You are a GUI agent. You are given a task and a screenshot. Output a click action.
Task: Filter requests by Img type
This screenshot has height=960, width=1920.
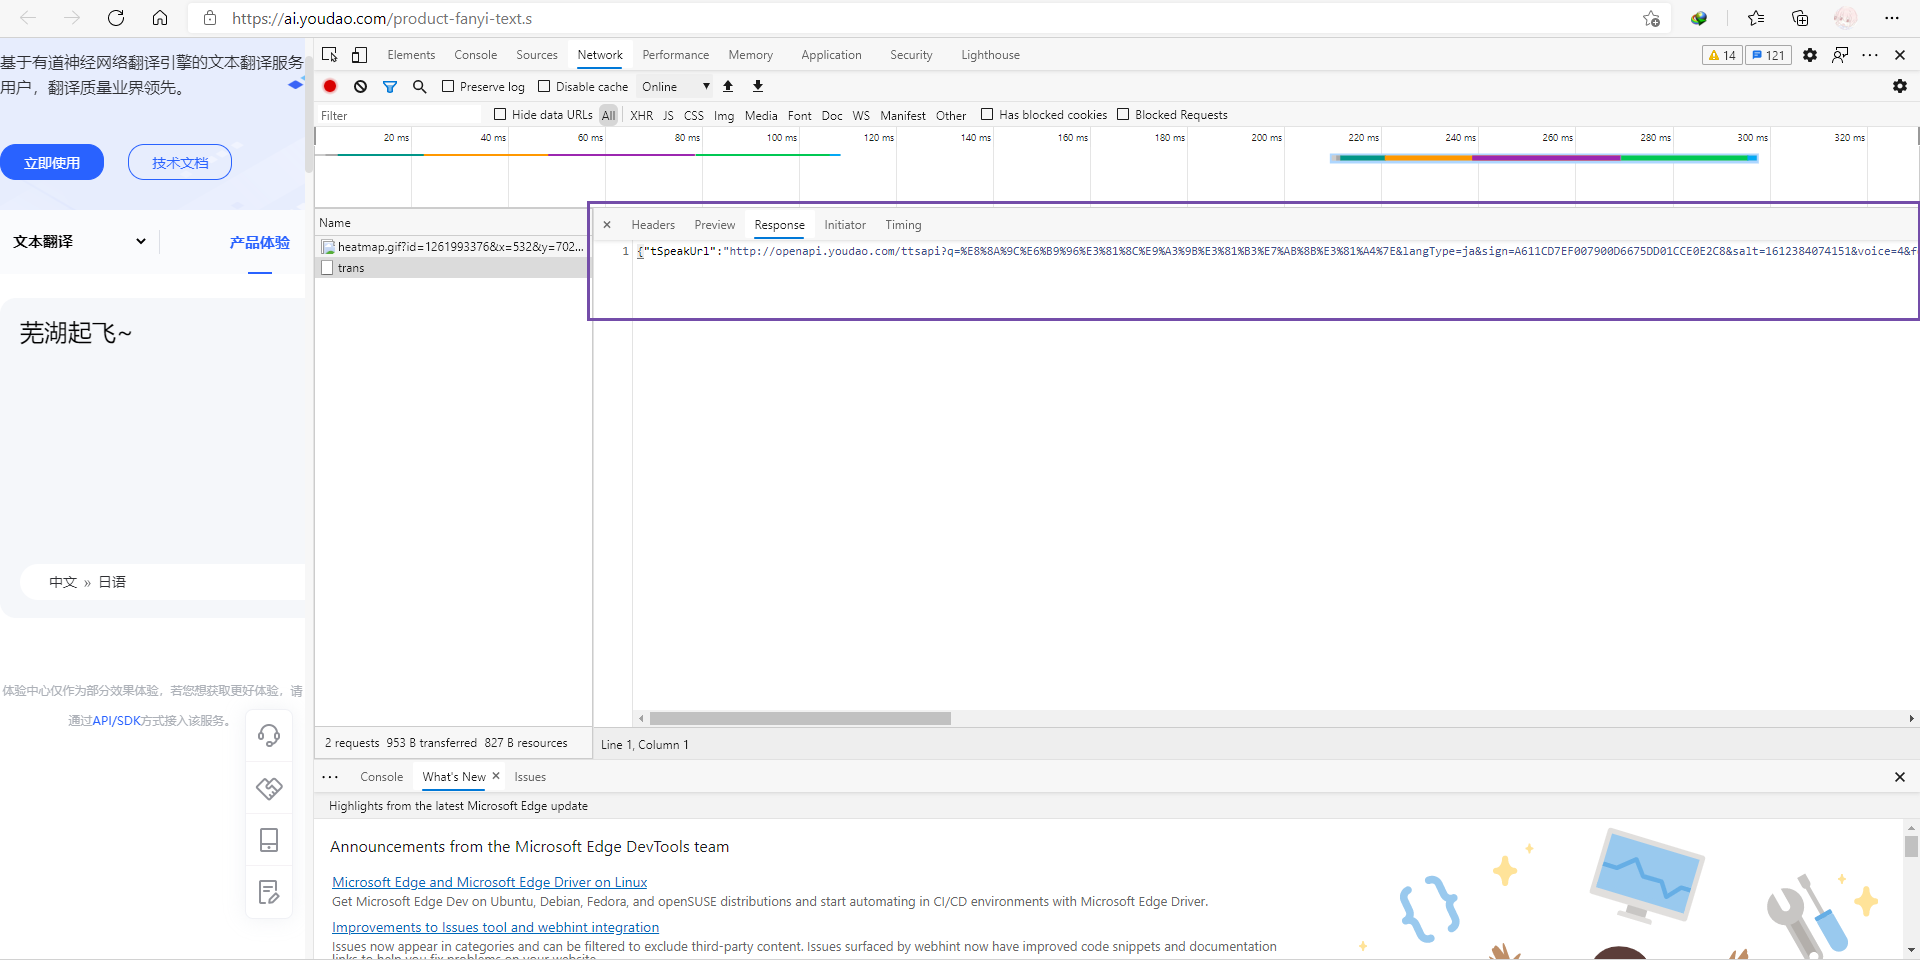pos(724,115)
